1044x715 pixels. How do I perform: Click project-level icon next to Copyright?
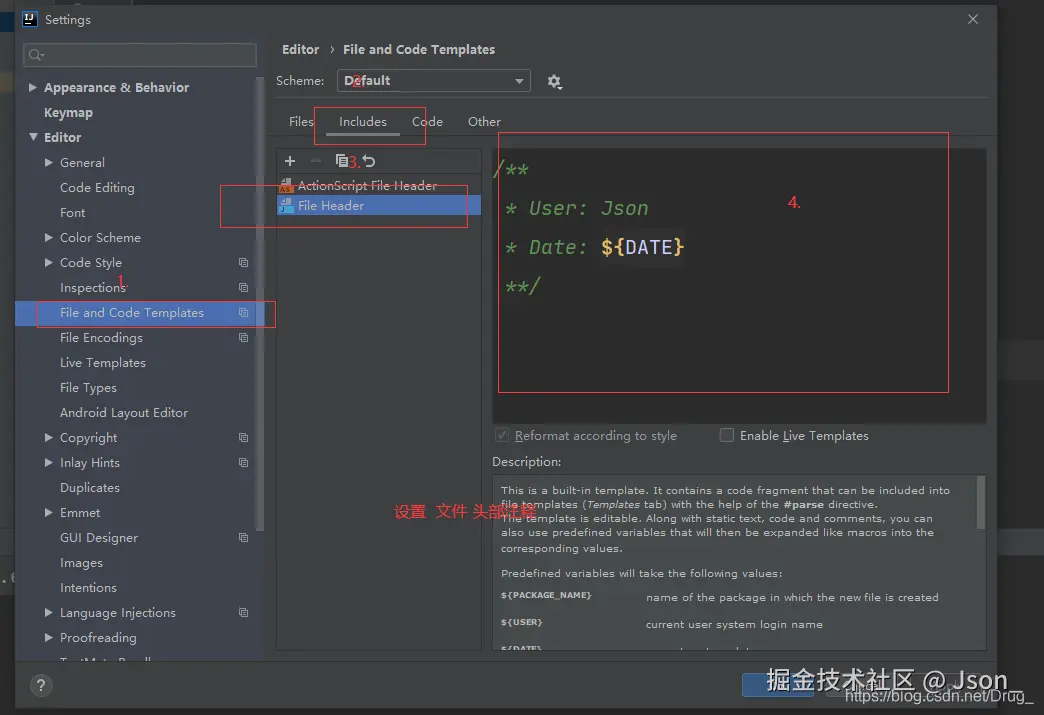click(244, 437)
